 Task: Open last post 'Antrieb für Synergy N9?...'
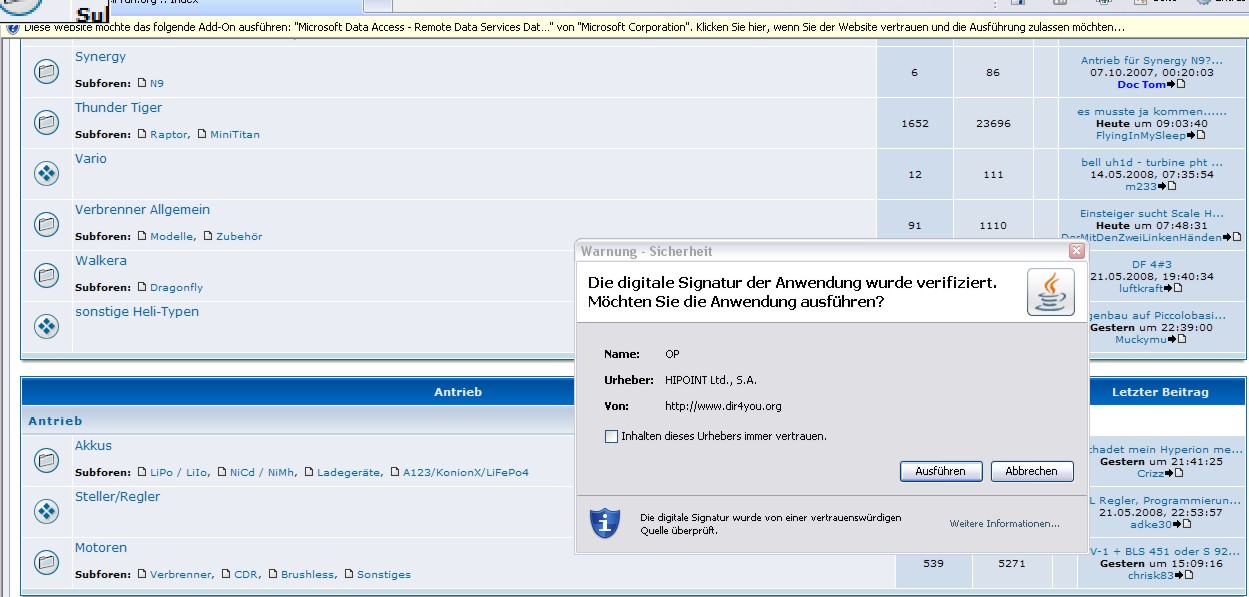pos(1152,60)
